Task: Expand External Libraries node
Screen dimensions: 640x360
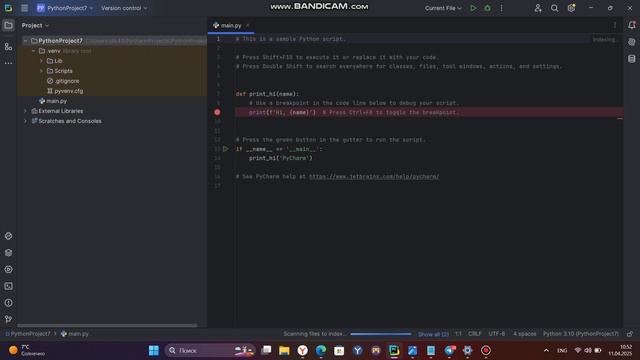Action: click(x=25, y=111)
